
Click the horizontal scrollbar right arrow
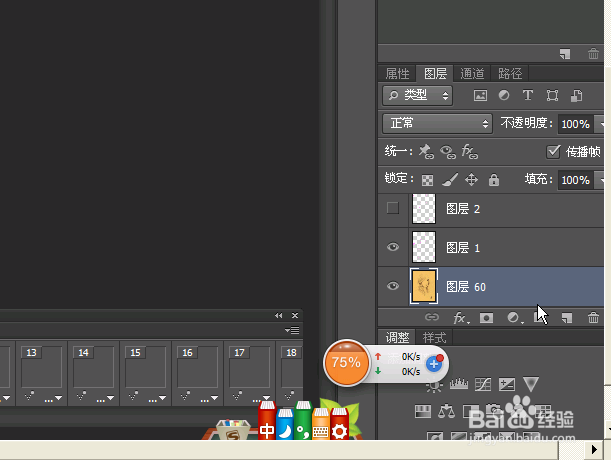[x=594, y=449]
